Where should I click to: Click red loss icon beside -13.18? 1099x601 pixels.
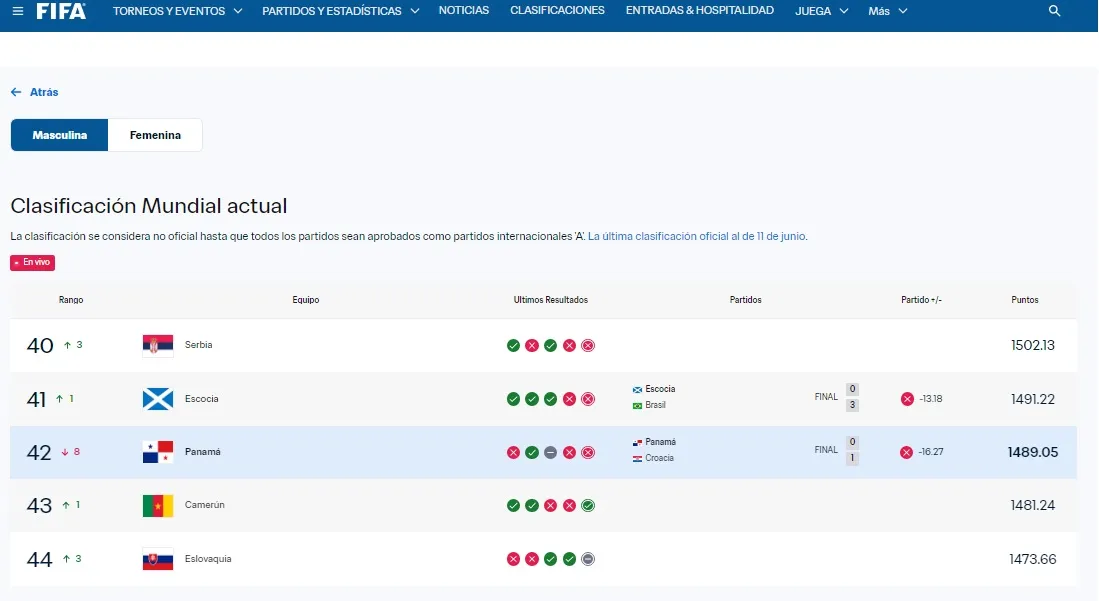907,399
